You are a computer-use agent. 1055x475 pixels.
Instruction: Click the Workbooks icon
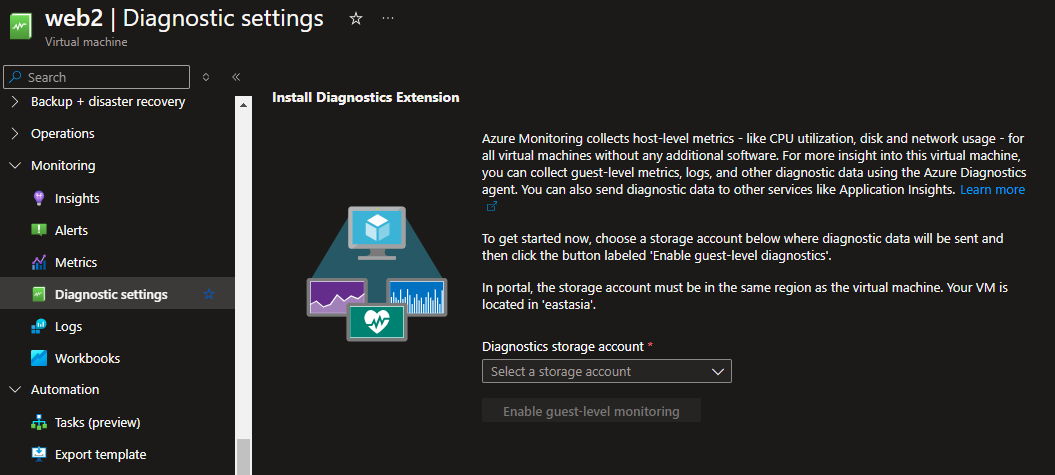[39, 358]
